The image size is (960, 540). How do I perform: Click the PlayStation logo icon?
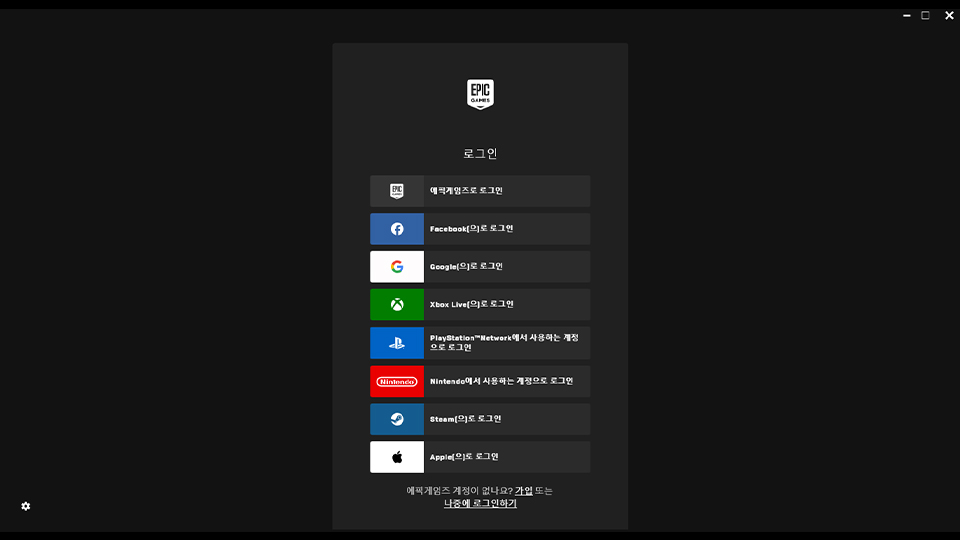[397, 343]
